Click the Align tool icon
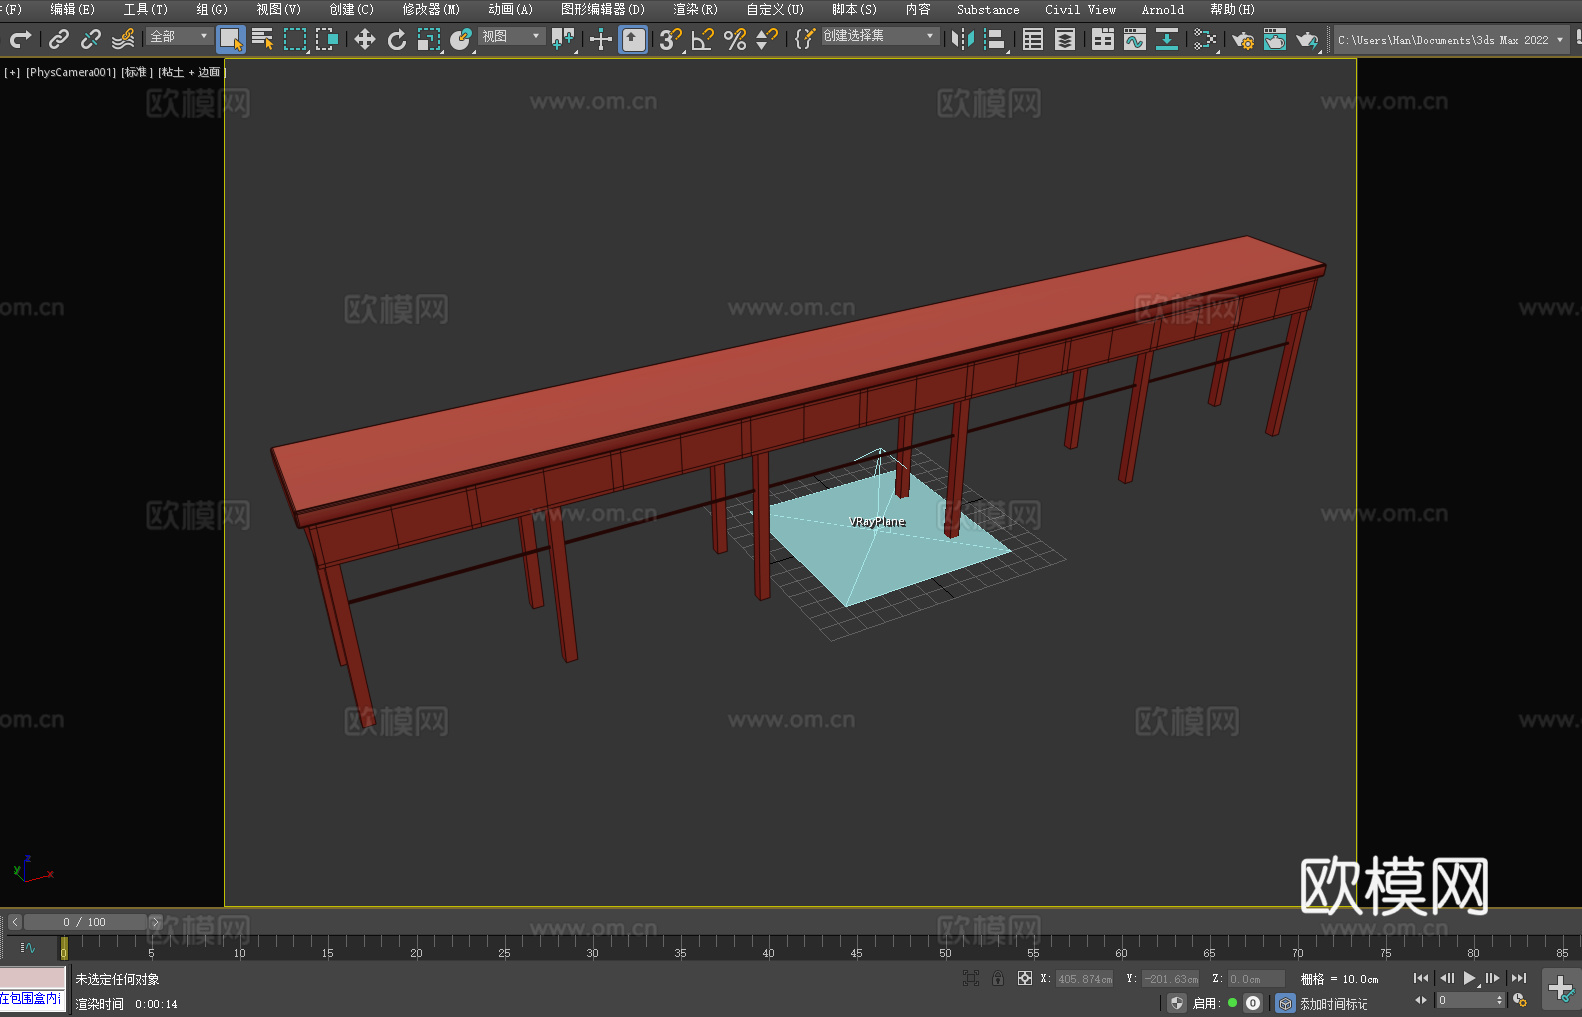1582x1017 pixels. [995, 39]
